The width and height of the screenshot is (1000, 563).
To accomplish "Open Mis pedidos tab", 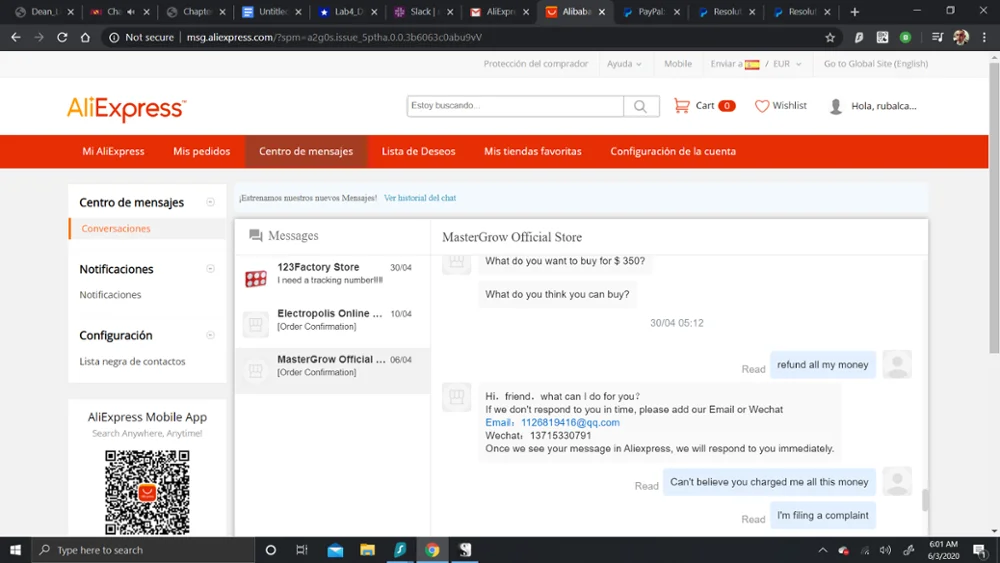I will pos(202,151).
